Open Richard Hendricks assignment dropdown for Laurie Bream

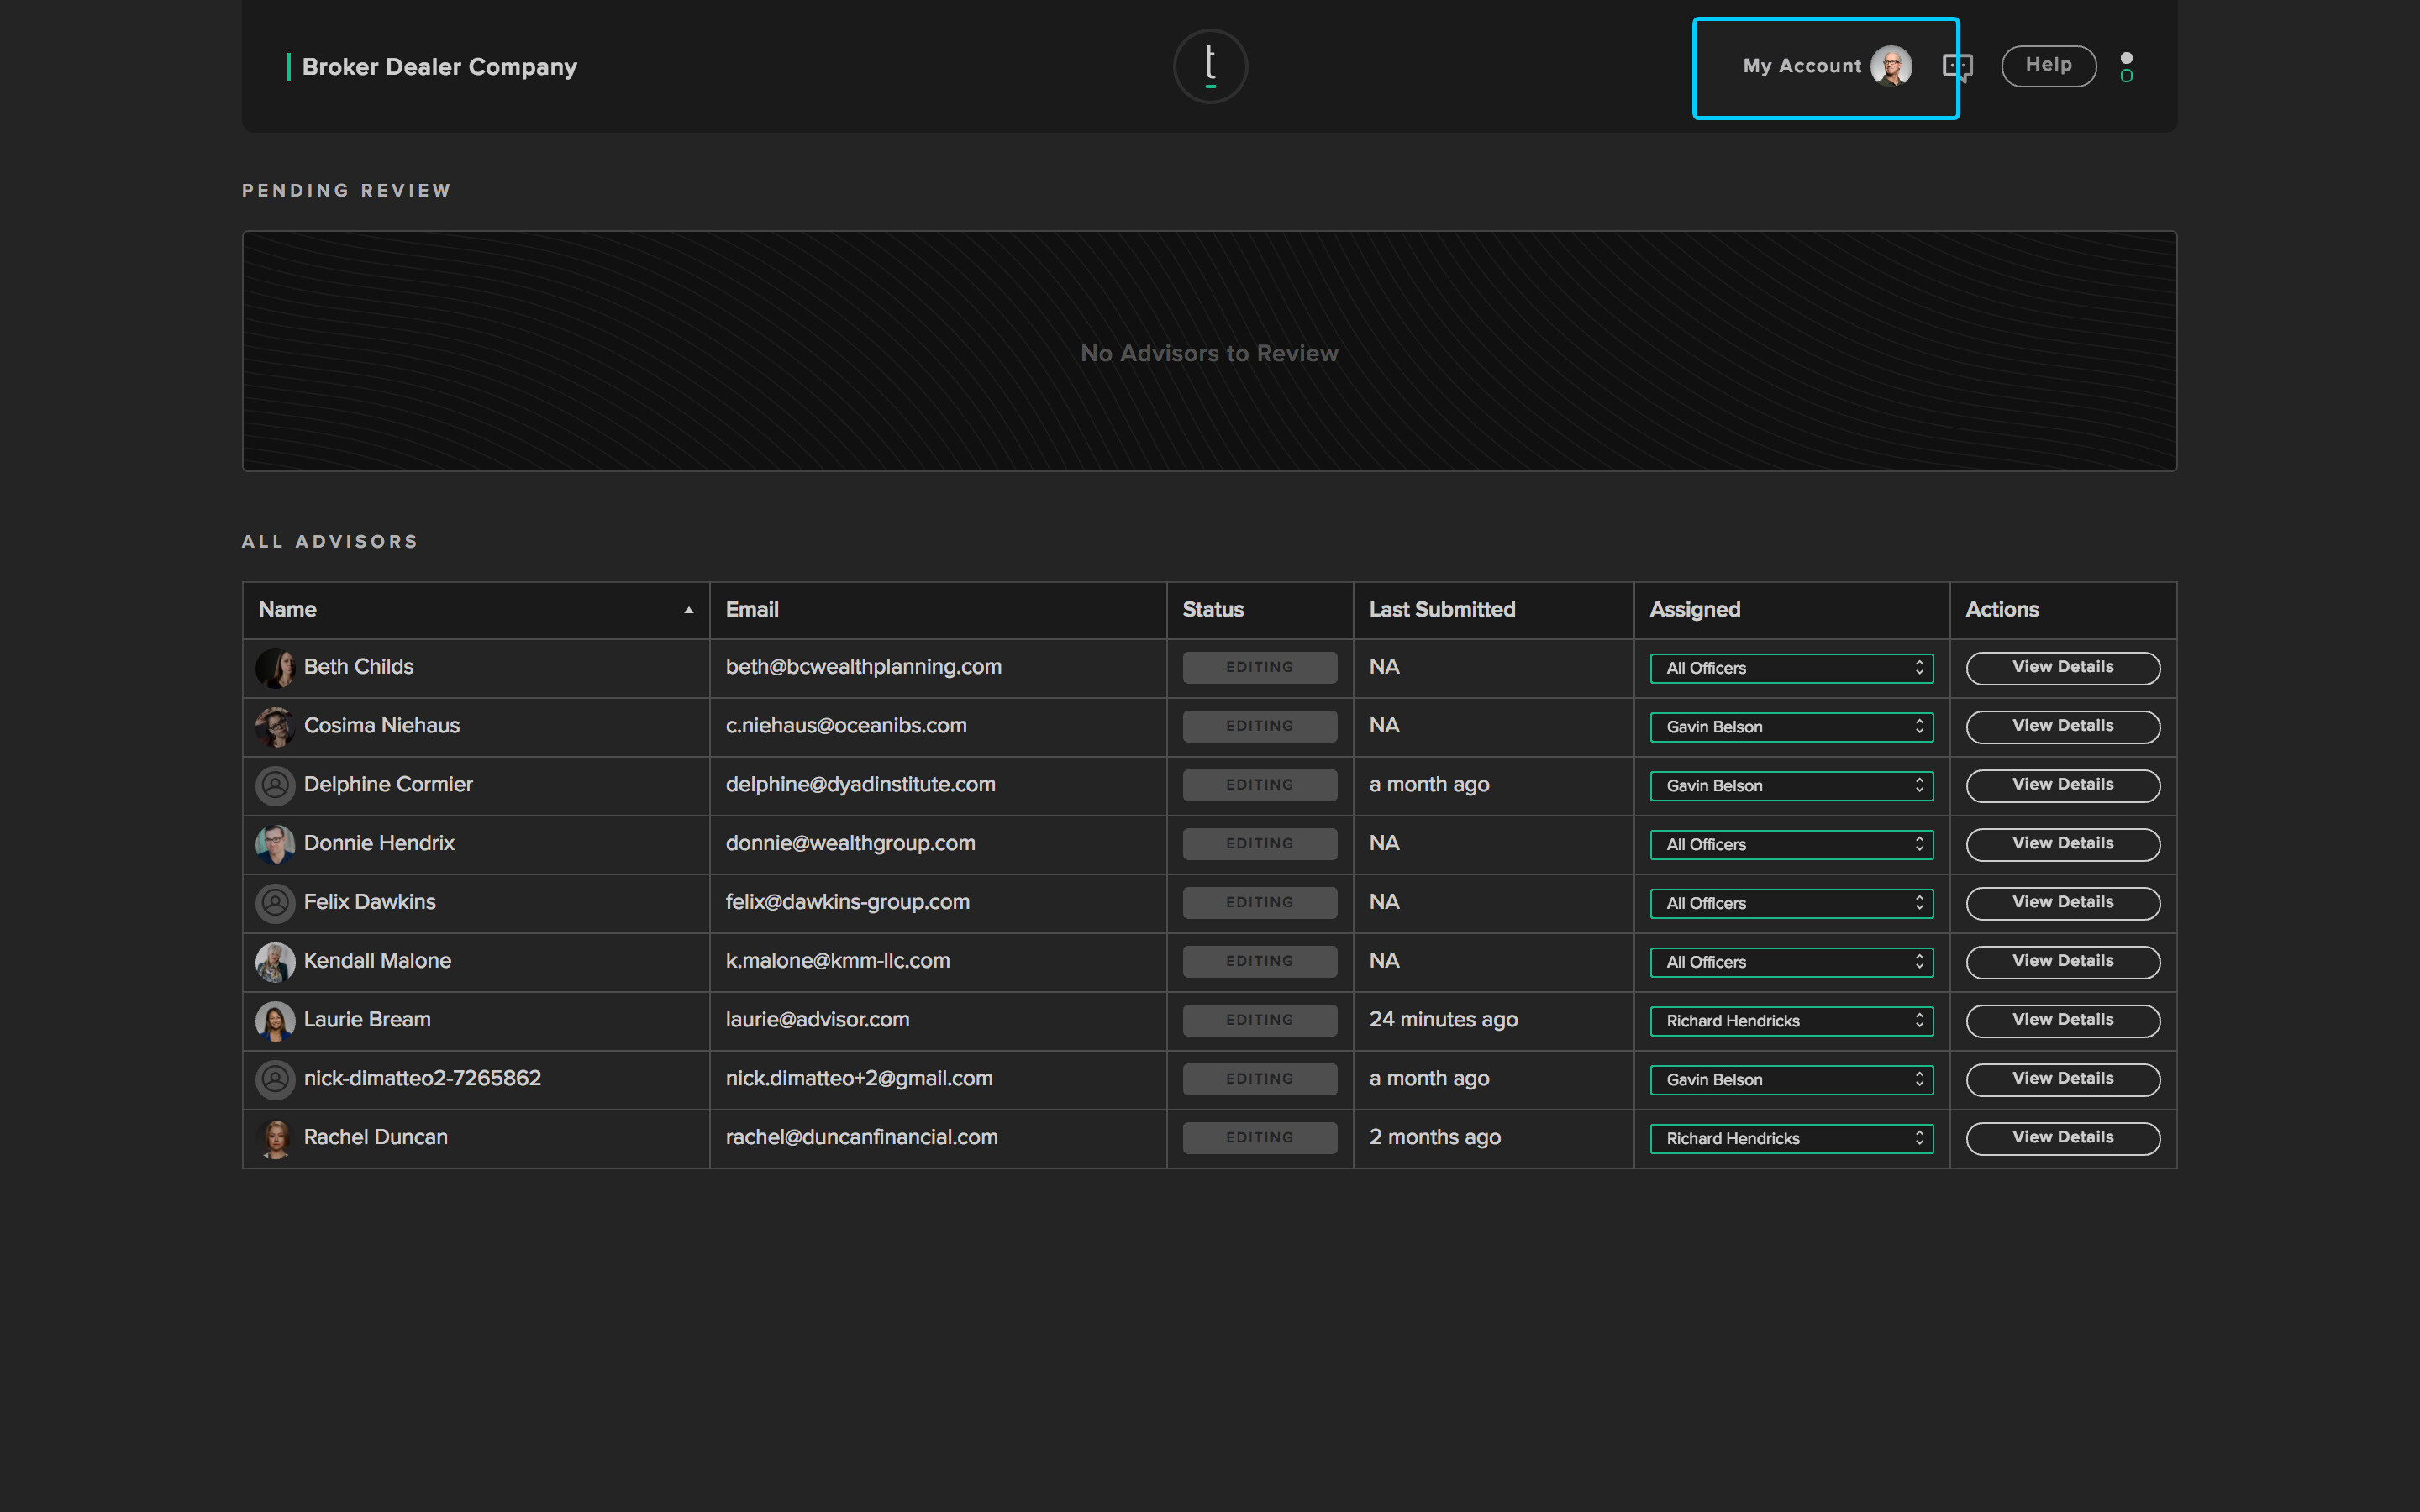click(x=1790, y=1020)
